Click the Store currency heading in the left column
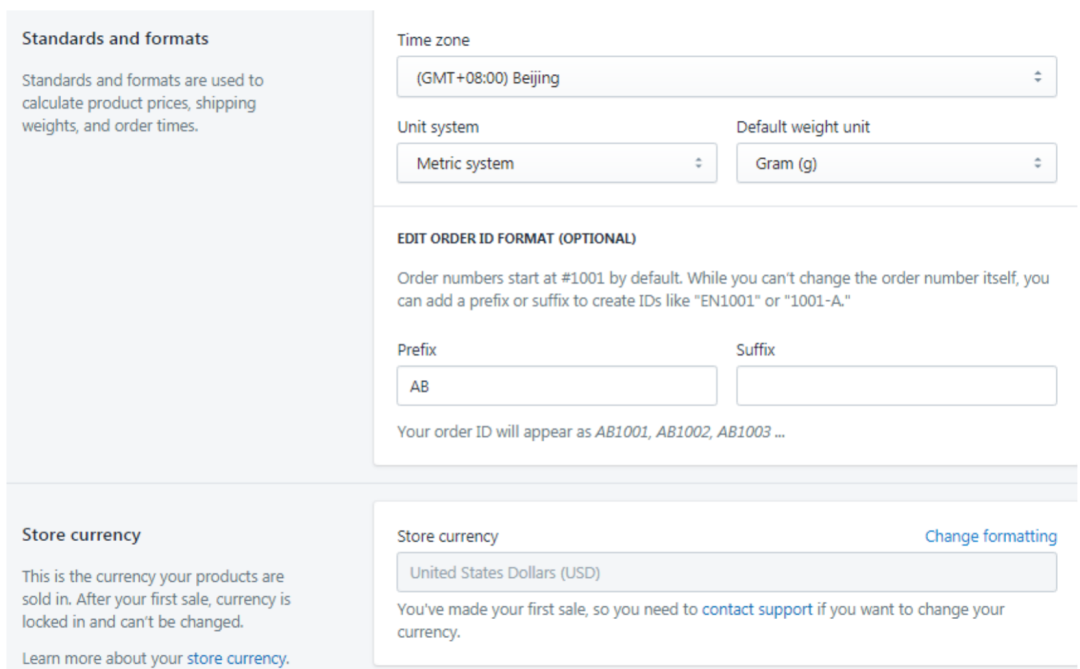The image size is (1080, 669). pos(81,535)
